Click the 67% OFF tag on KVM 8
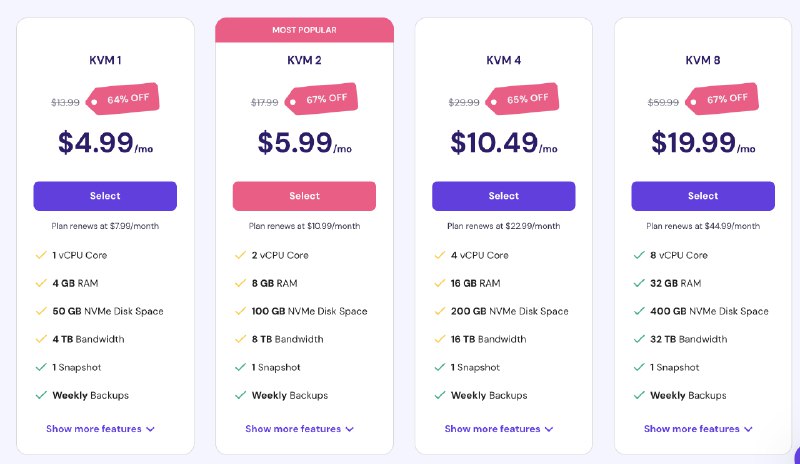 pos(722,99)
